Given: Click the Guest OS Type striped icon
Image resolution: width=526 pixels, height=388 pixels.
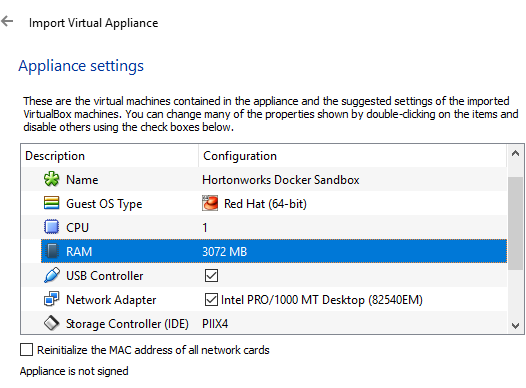Looking at the screenshot, I should pyautogui.click(x=52, y=203).
